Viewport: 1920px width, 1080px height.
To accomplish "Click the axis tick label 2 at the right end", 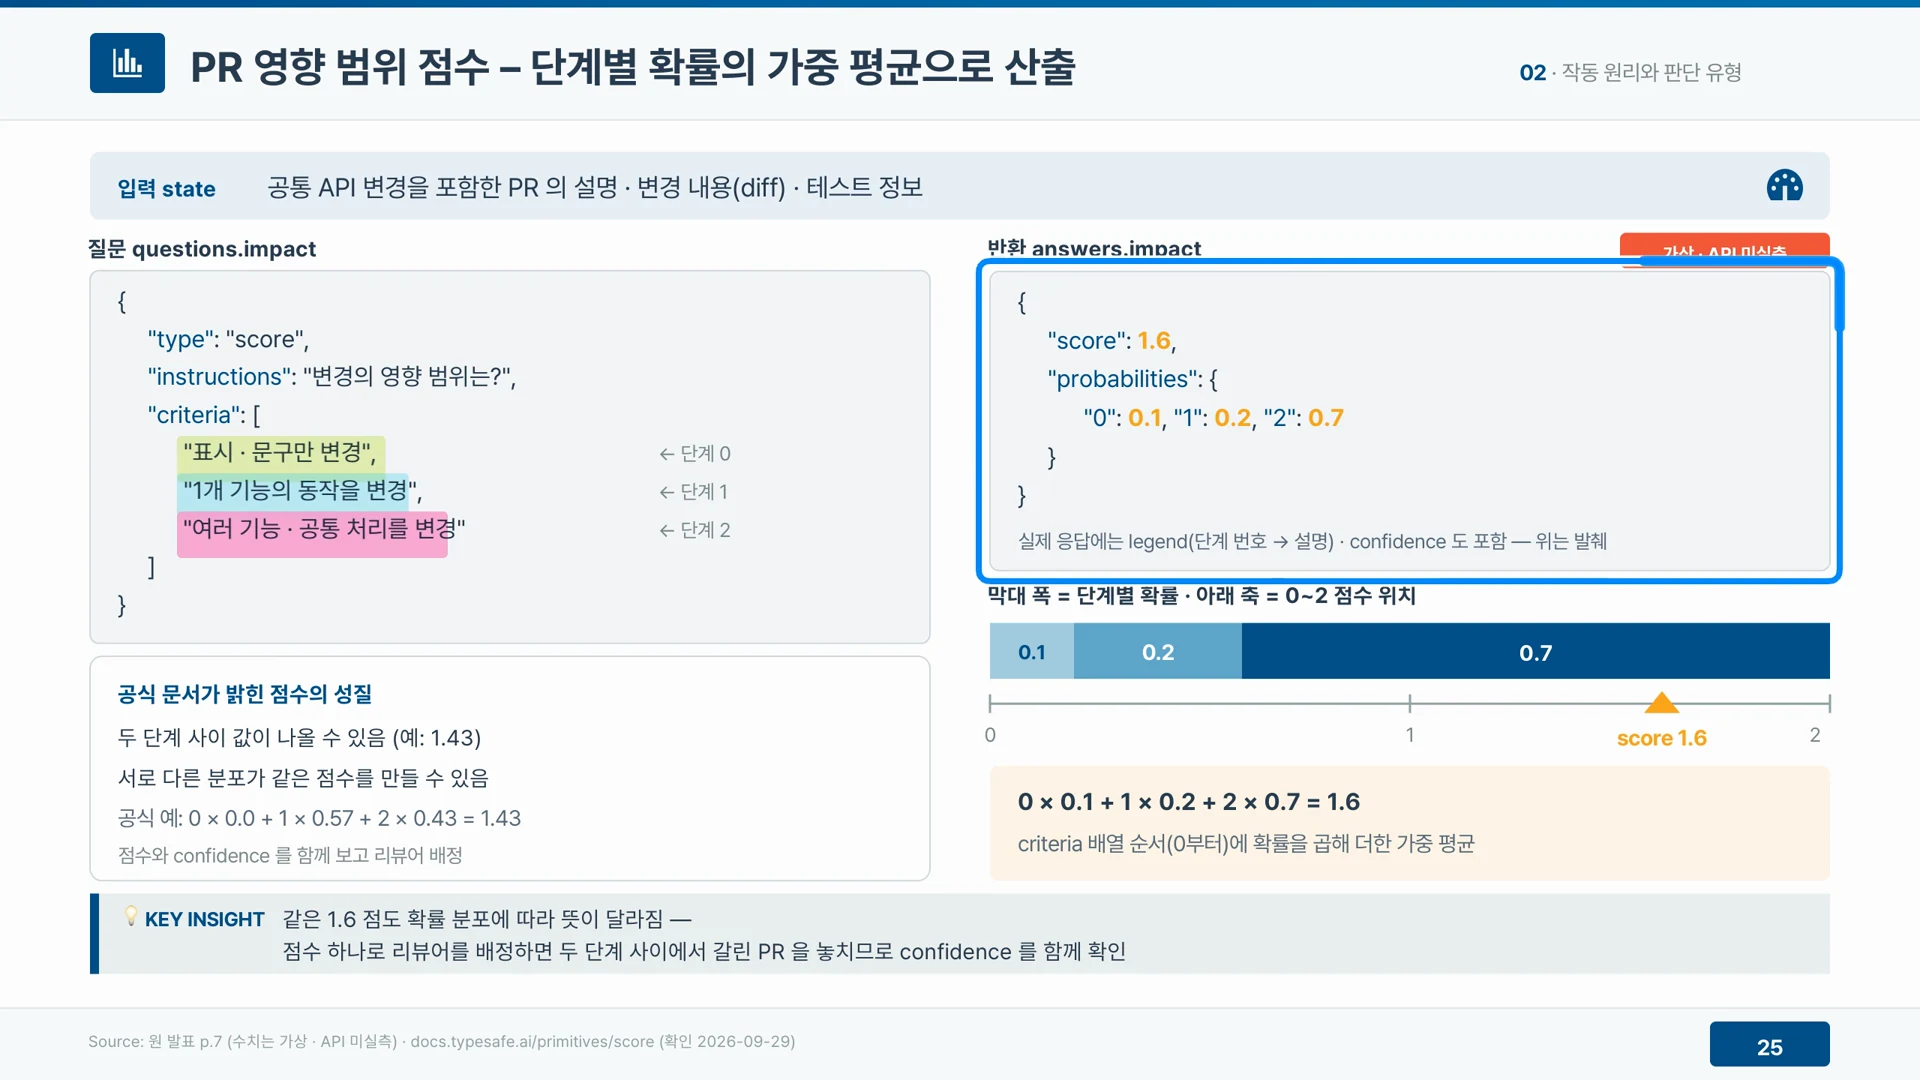I will (1815, 735).
